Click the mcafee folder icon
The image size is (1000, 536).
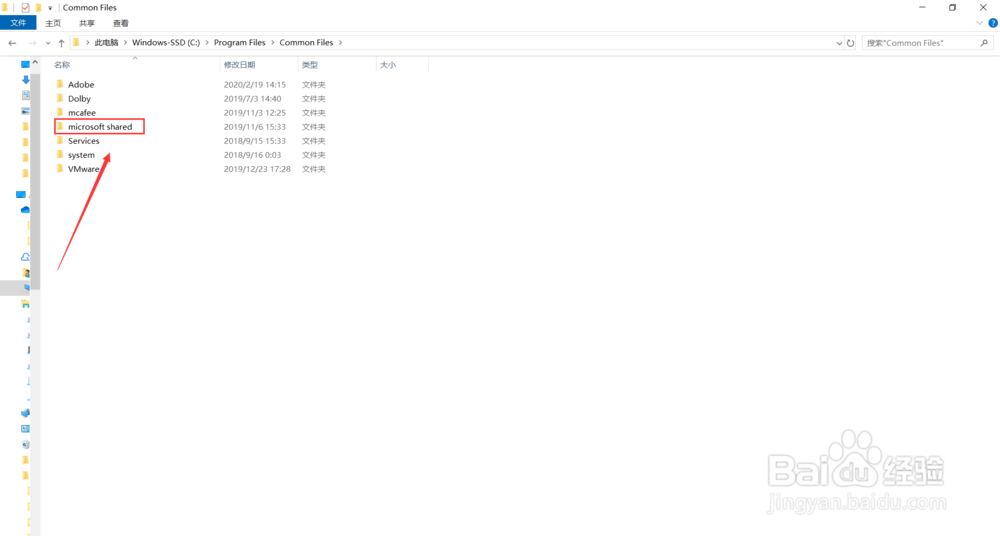click(60, 112)
